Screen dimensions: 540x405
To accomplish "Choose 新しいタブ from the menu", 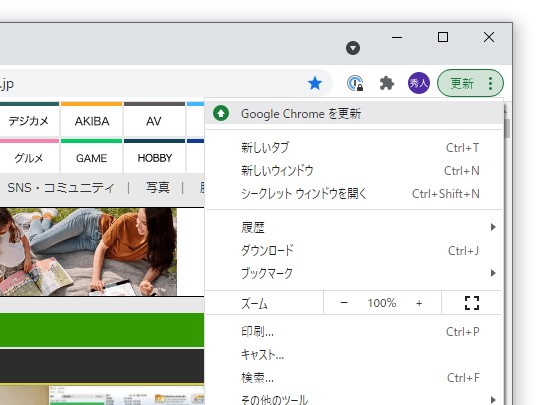I will tap(353, 148).
